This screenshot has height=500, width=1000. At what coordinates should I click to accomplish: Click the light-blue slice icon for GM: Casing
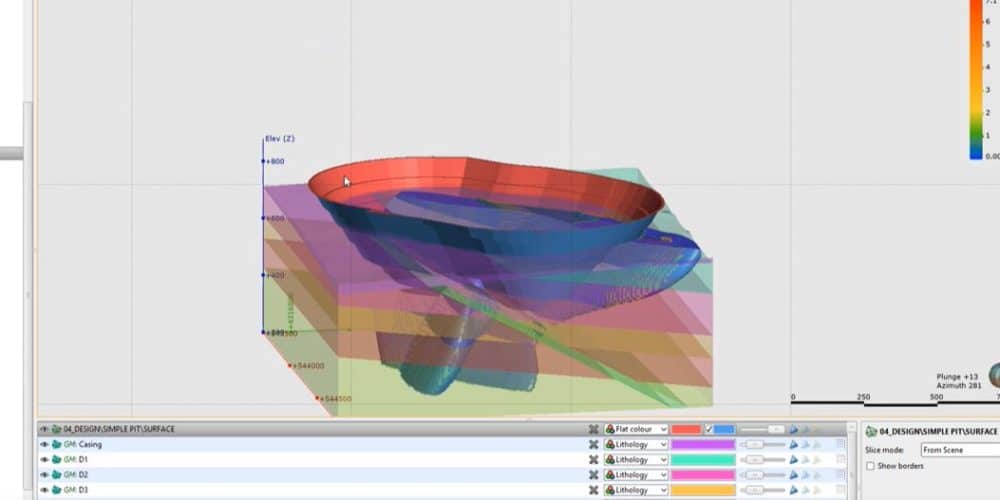[x=805, y=445]
